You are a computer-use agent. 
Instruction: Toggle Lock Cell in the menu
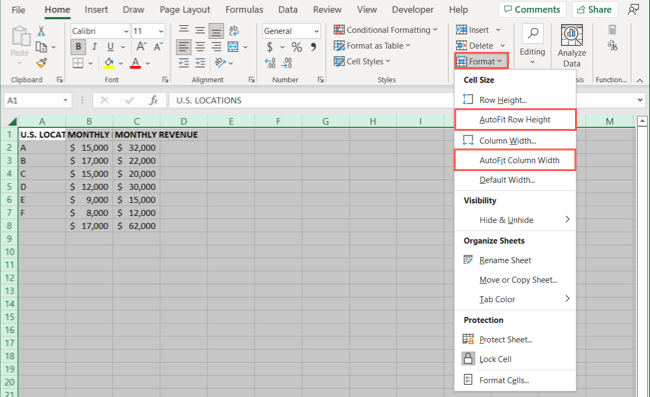[x=515, y=359]
